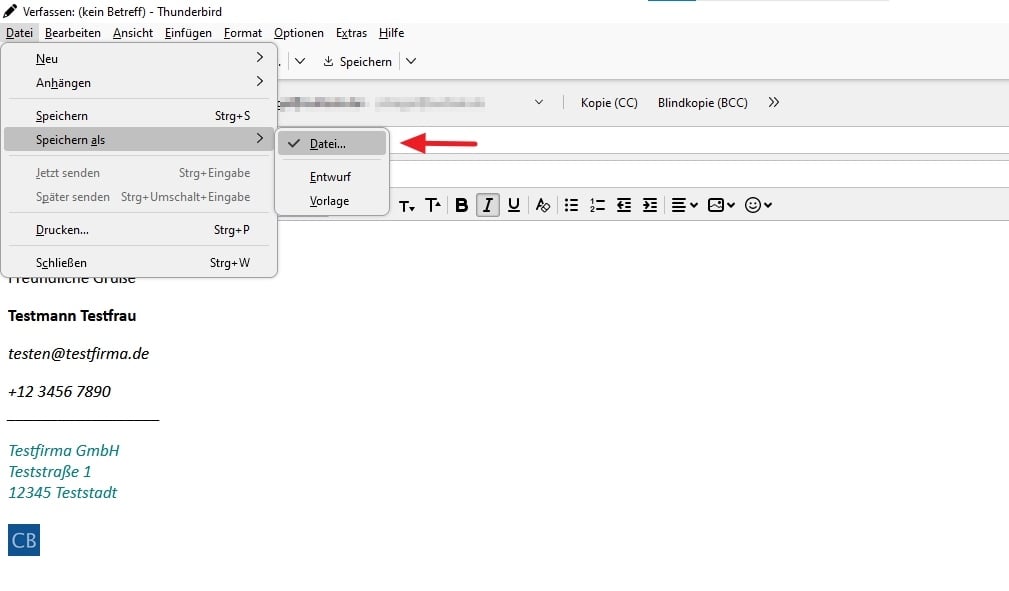Toggle underline text formatting

pos(513,205)
